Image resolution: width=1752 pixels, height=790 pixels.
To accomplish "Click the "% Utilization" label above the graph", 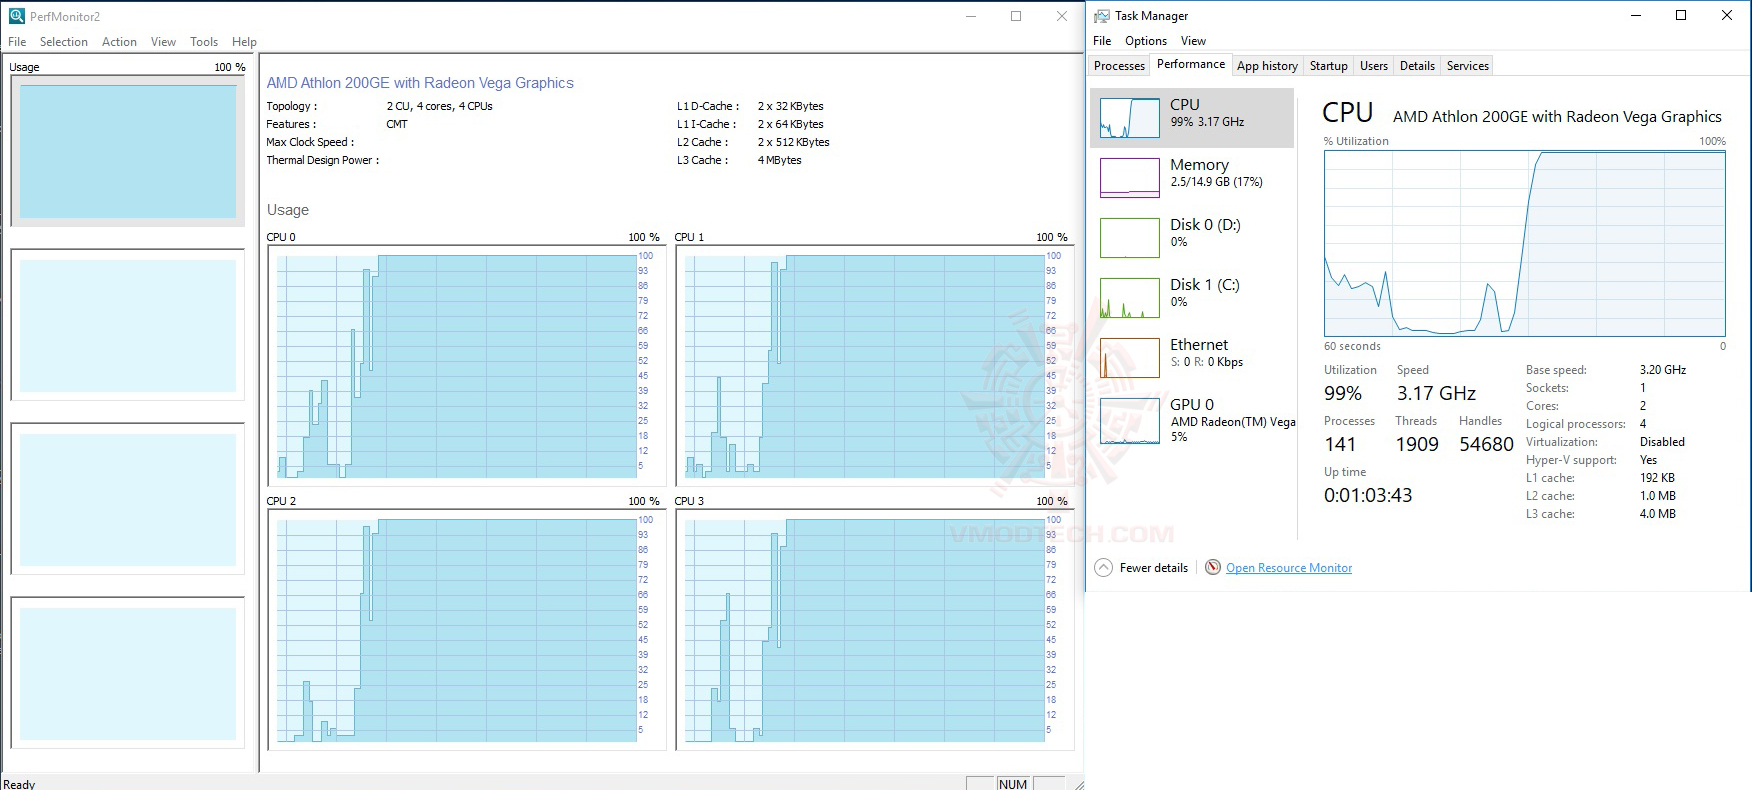I will point(1356,141).
